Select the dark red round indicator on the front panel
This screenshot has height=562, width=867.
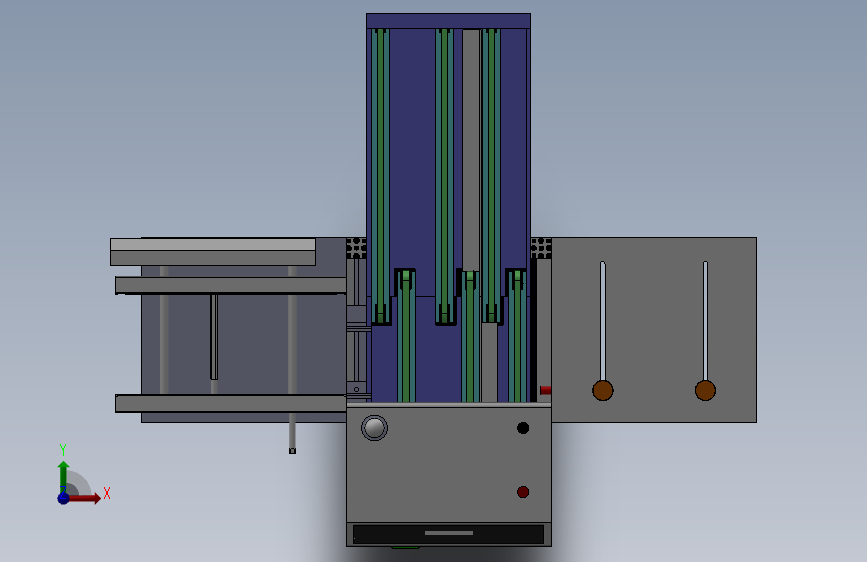click(523, 492)
